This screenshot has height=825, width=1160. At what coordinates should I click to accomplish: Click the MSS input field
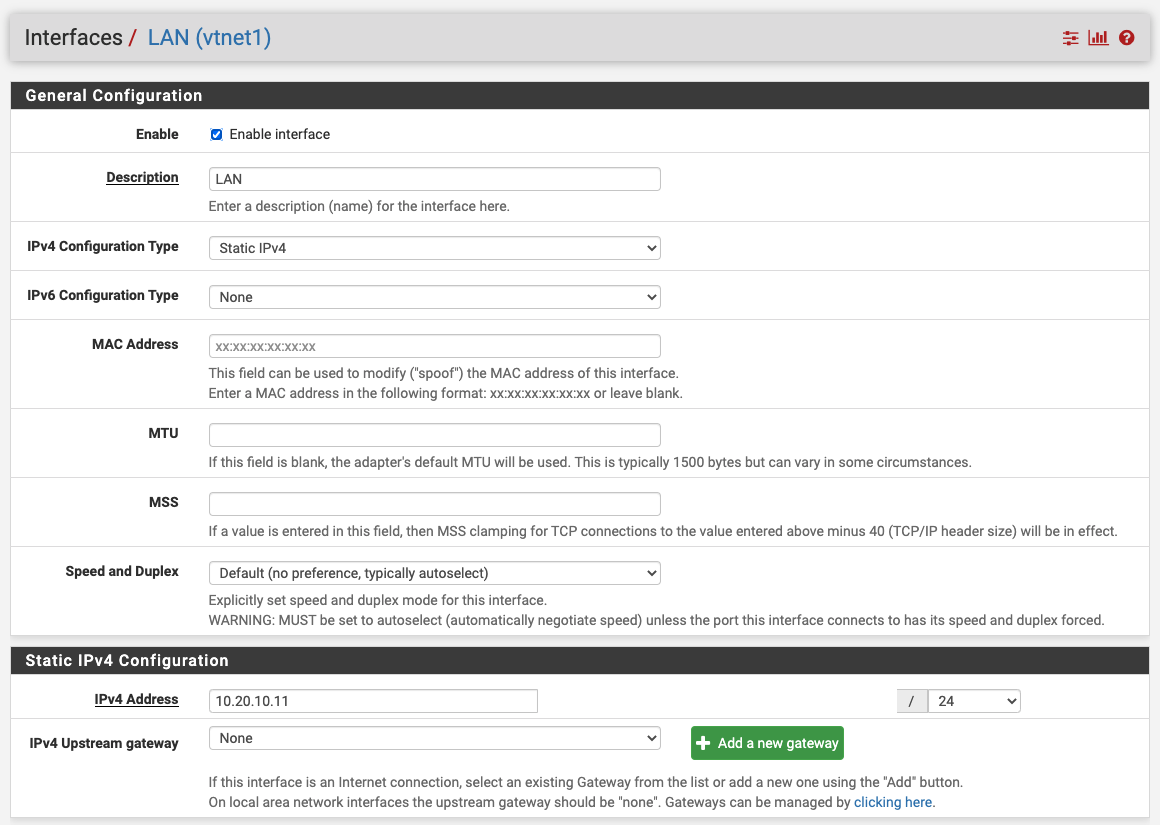[434, 504]
